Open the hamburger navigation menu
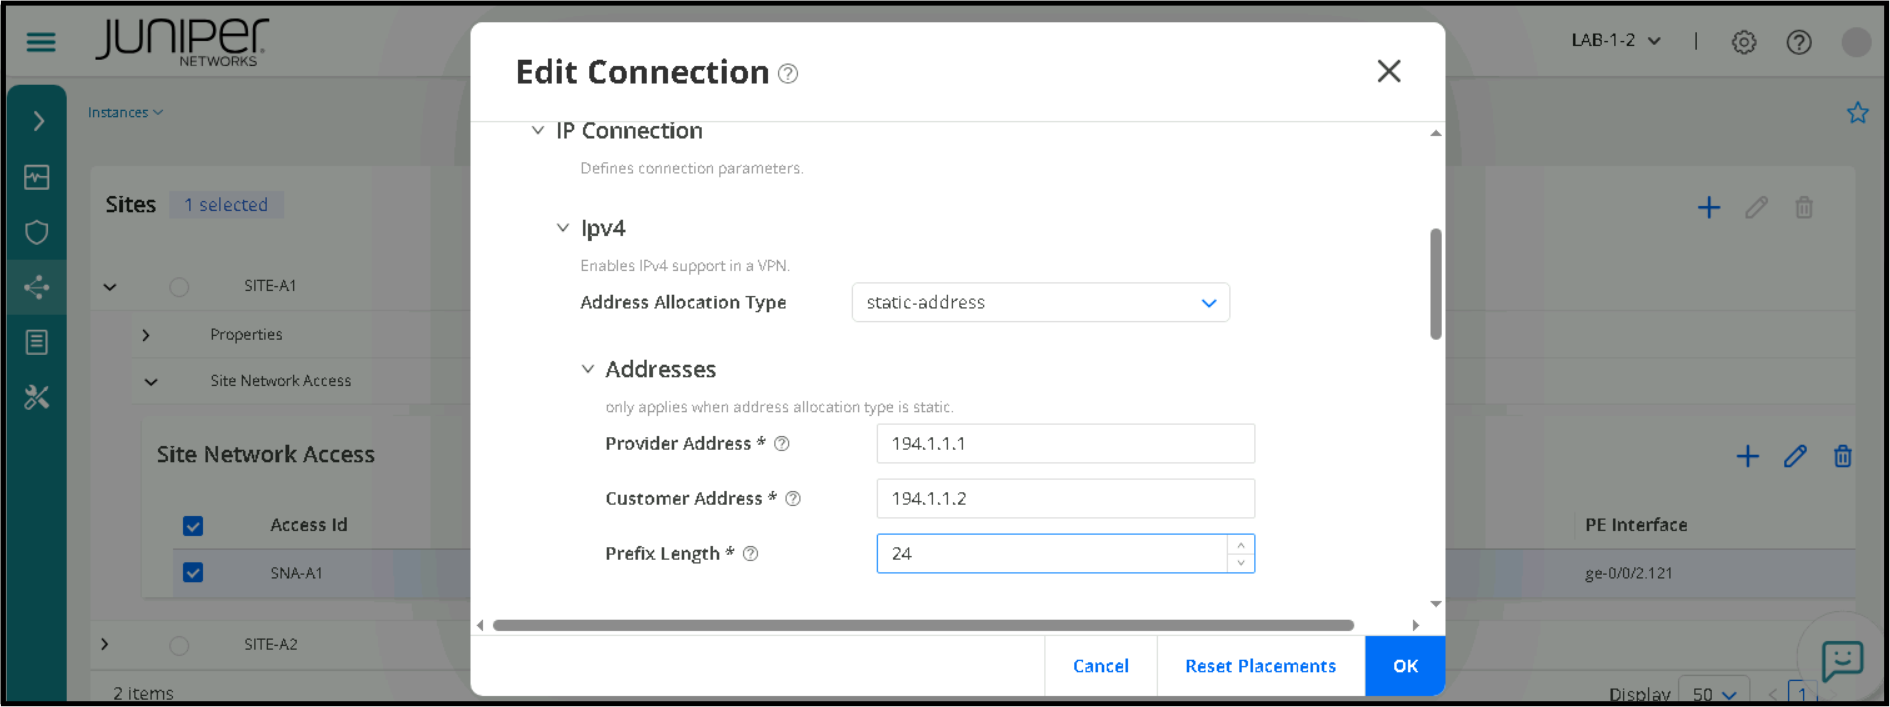1890x707 pixels. [x=41, y=42]
